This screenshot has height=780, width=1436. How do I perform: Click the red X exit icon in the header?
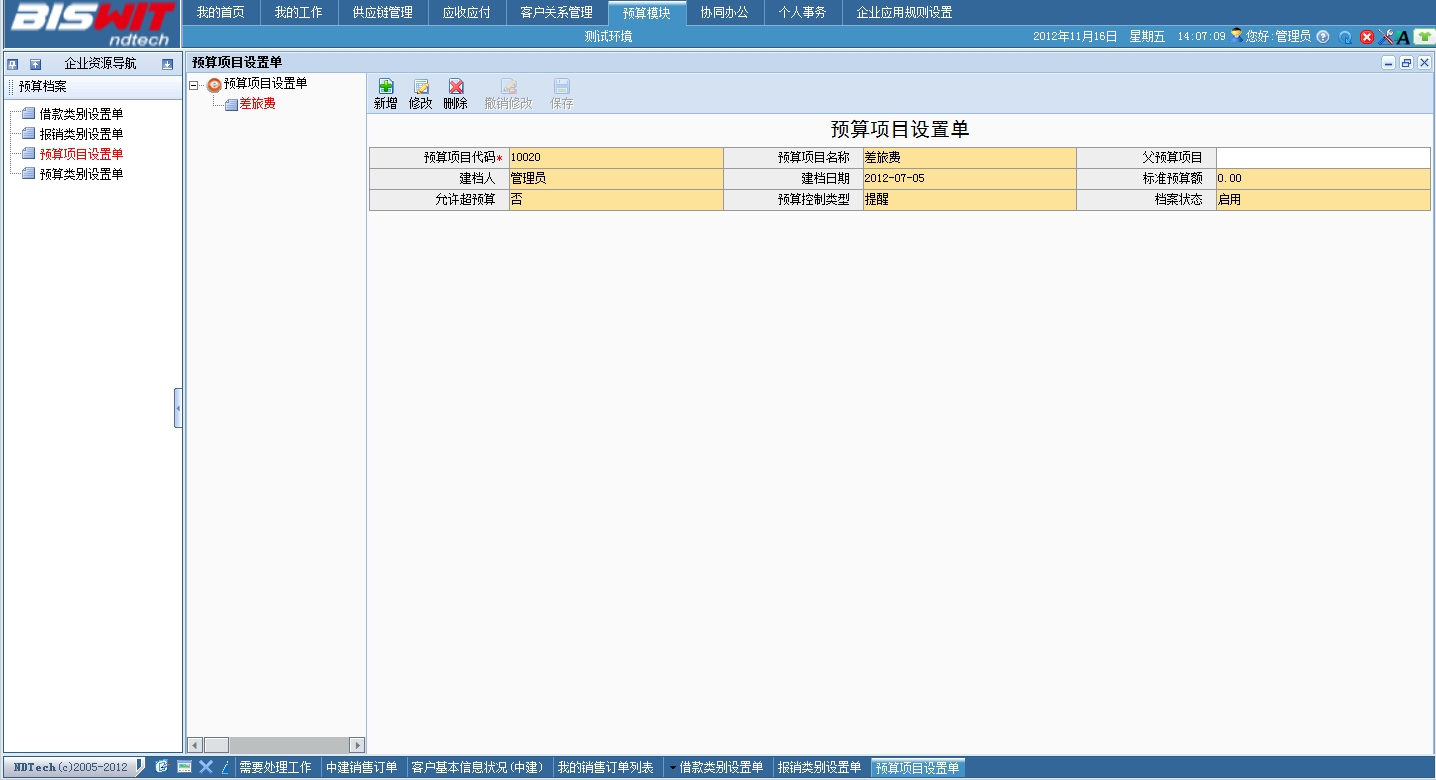coord(1367,37)
